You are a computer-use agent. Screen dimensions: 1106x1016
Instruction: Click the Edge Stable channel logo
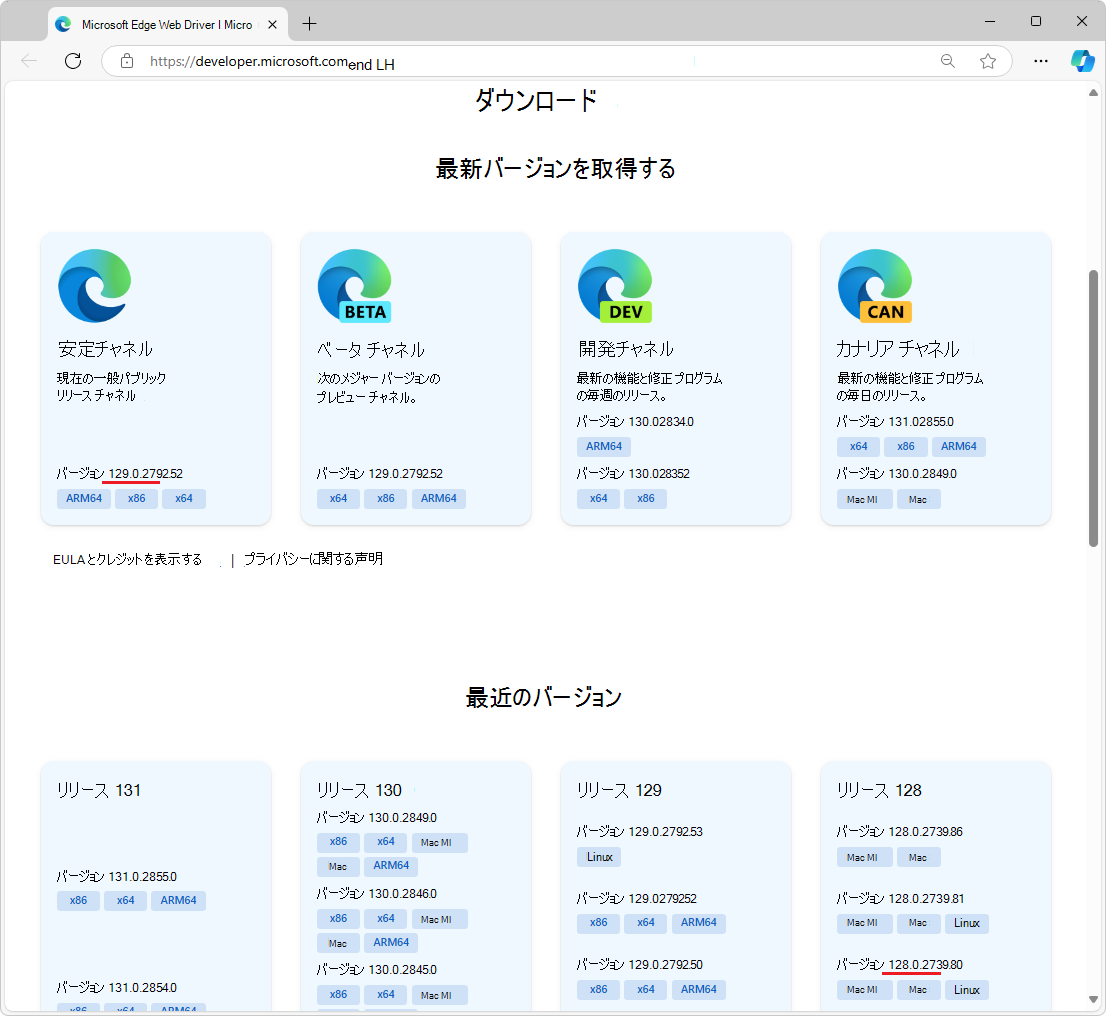pos(95,286)
